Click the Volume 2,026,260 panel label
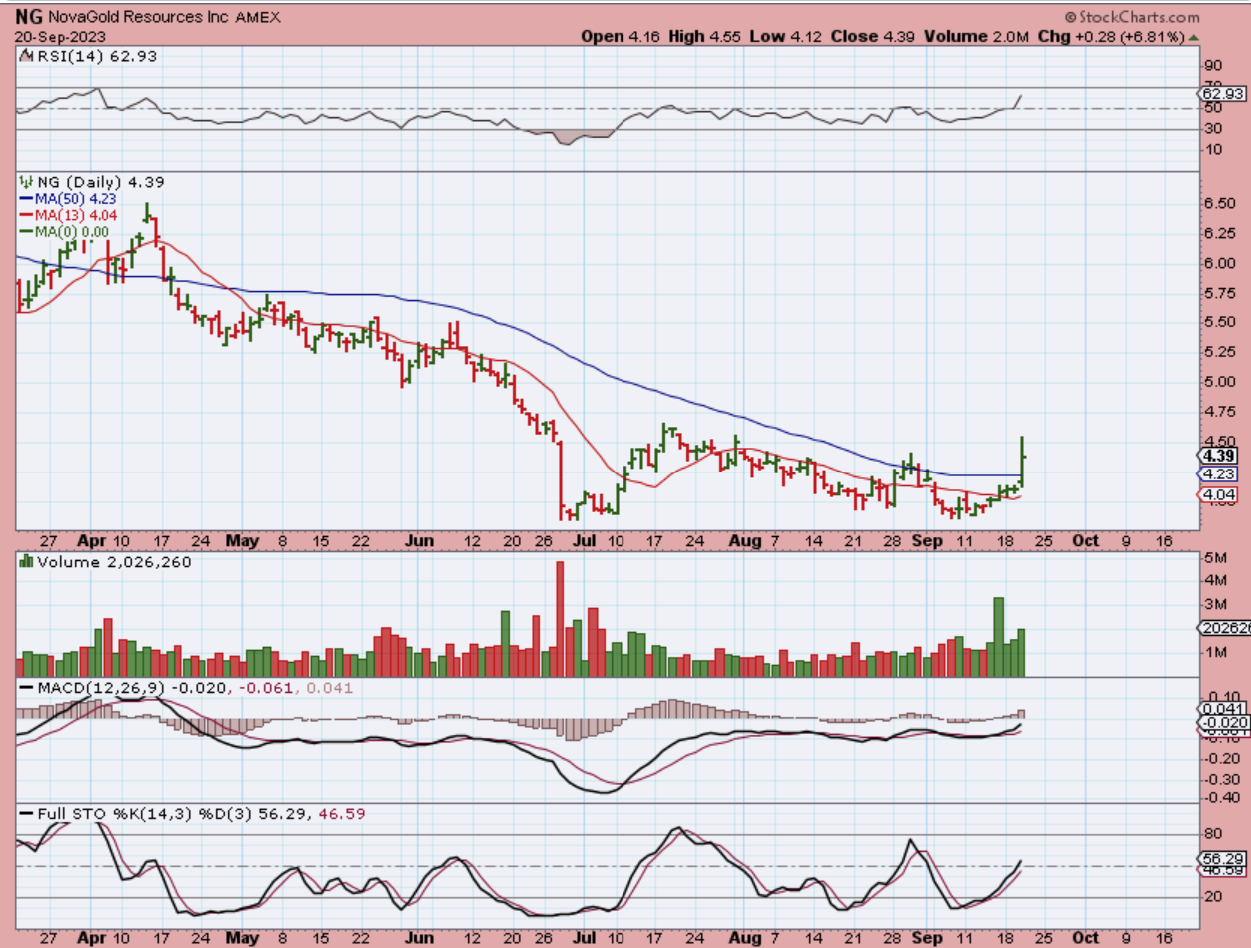Image resolution: width=1251 pixels, height=948 pixels. 115,562
